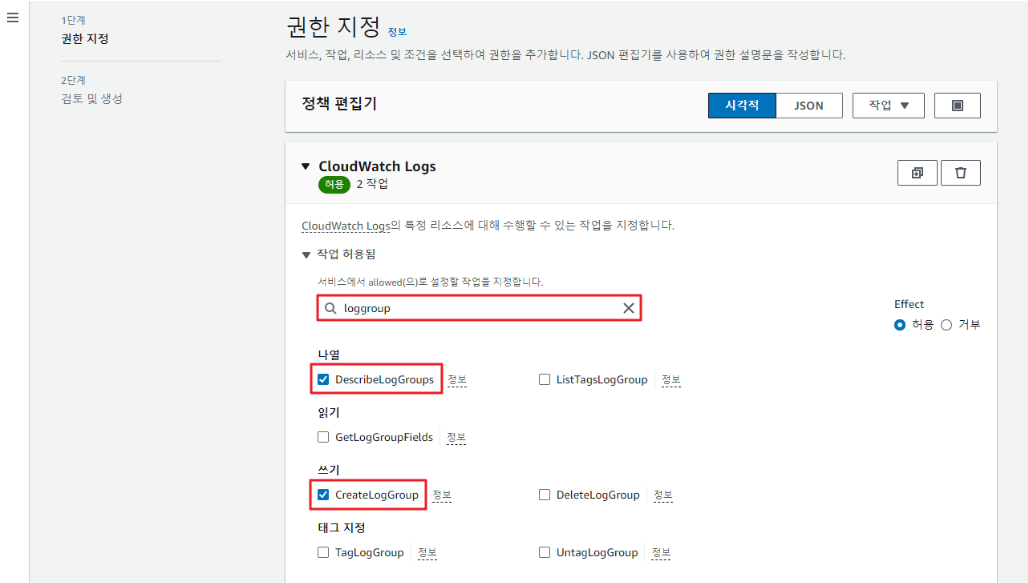Go to step 2 검토 및 생성
The height and width of the screenshot is (583, 1028).
[92, 99]
